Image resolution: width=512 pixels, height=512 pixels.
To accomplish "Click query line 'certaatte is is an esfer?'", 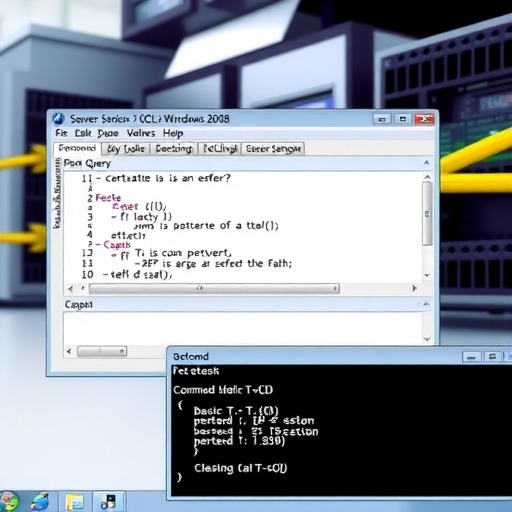I will [x=168, y=178].
